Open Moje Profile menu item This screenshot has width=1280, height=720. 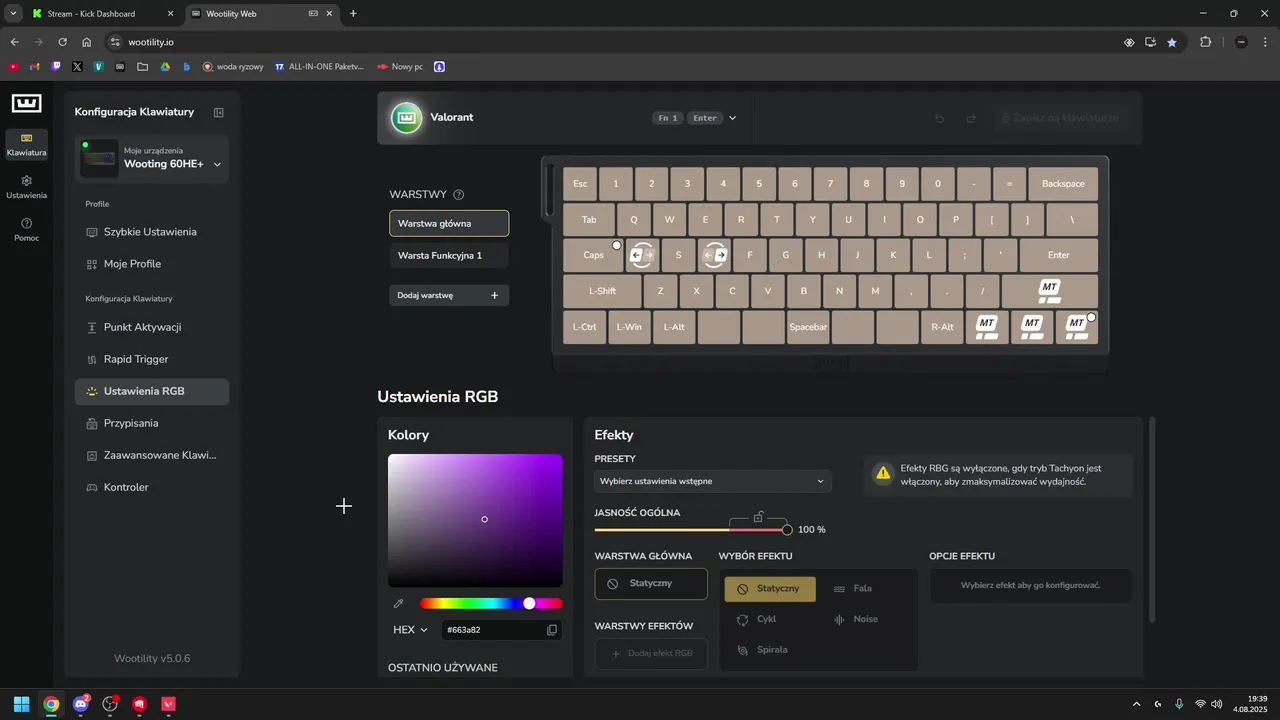152,264
